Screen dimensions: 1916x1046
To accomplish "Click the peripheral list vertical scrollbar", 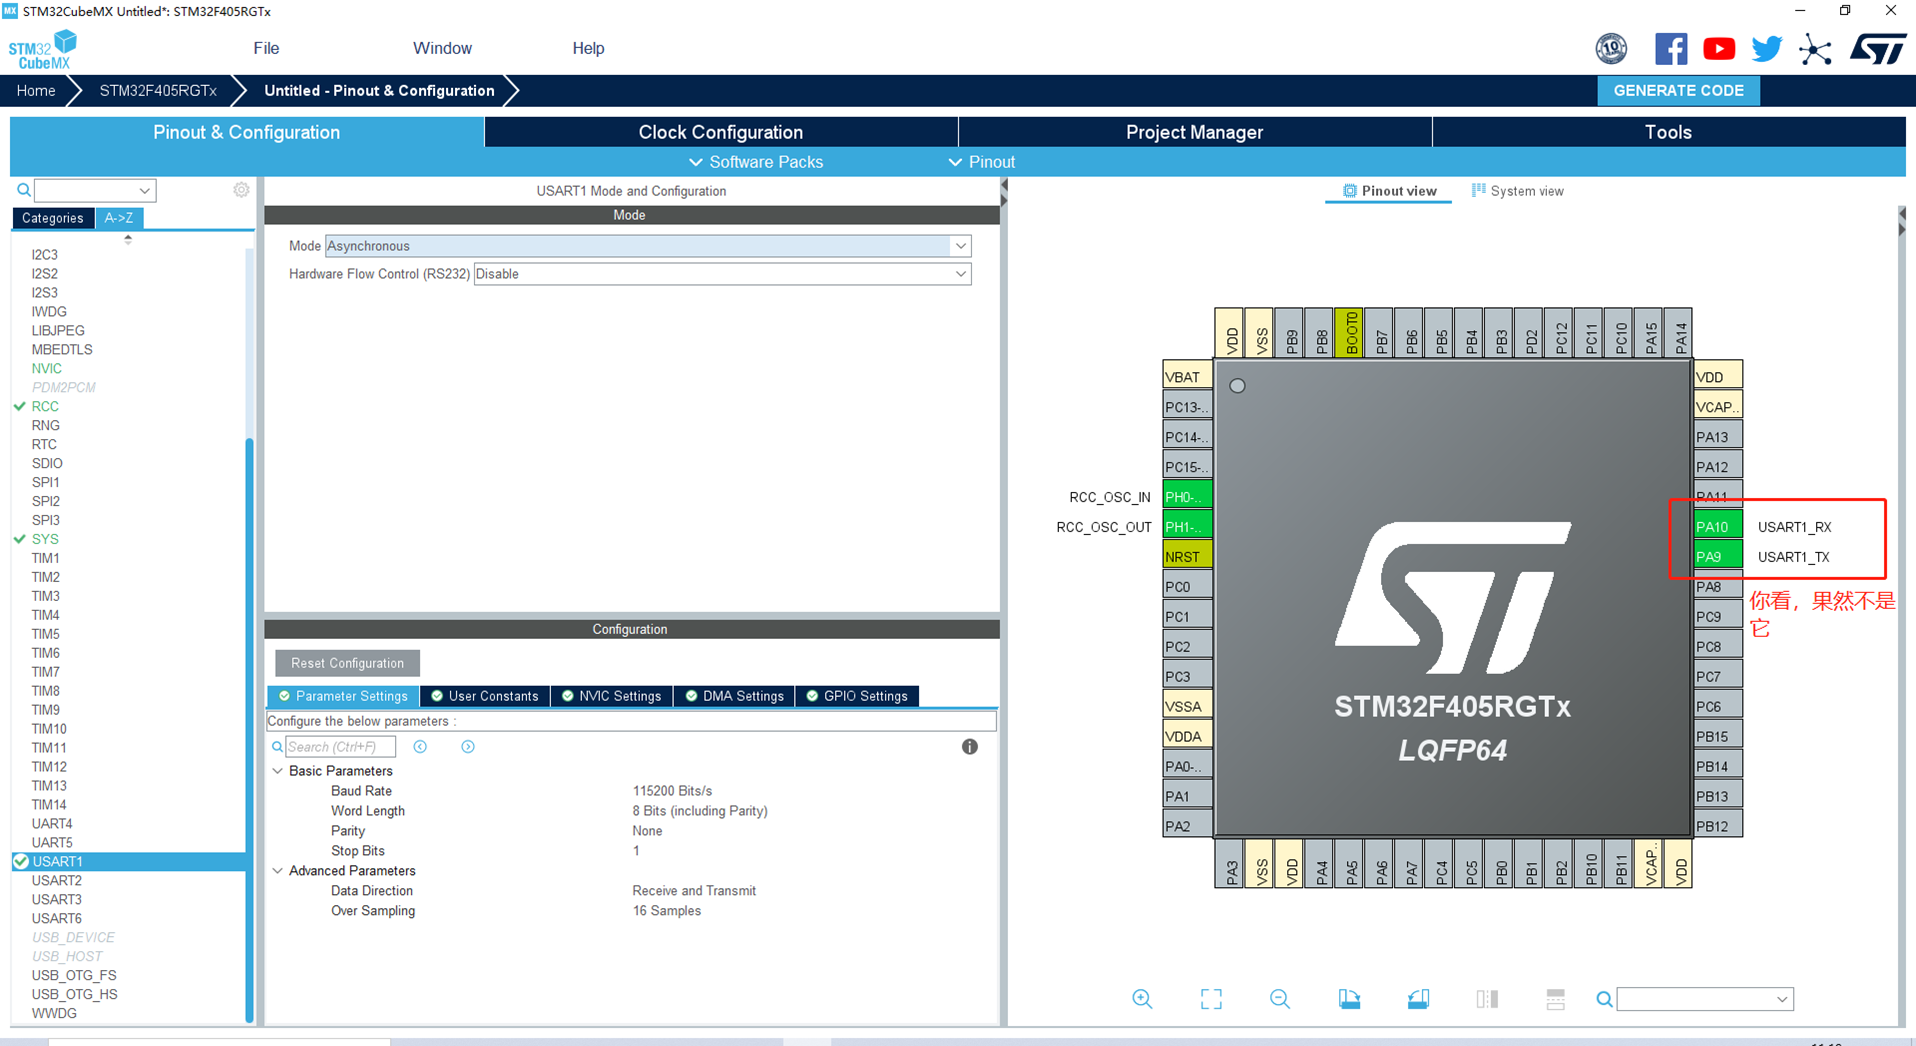I will (249, 730).
